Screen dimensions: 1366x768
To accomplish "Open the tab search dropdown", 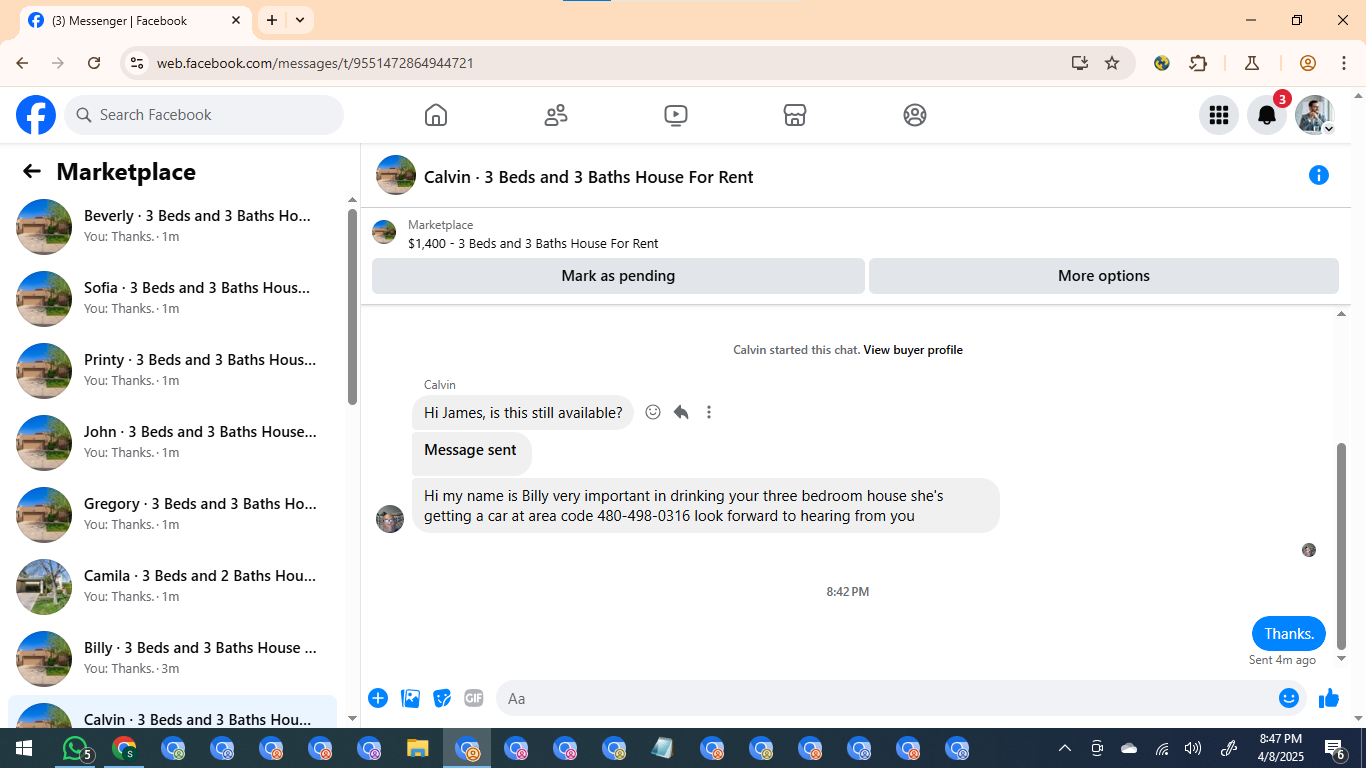I will click(300, 20).
